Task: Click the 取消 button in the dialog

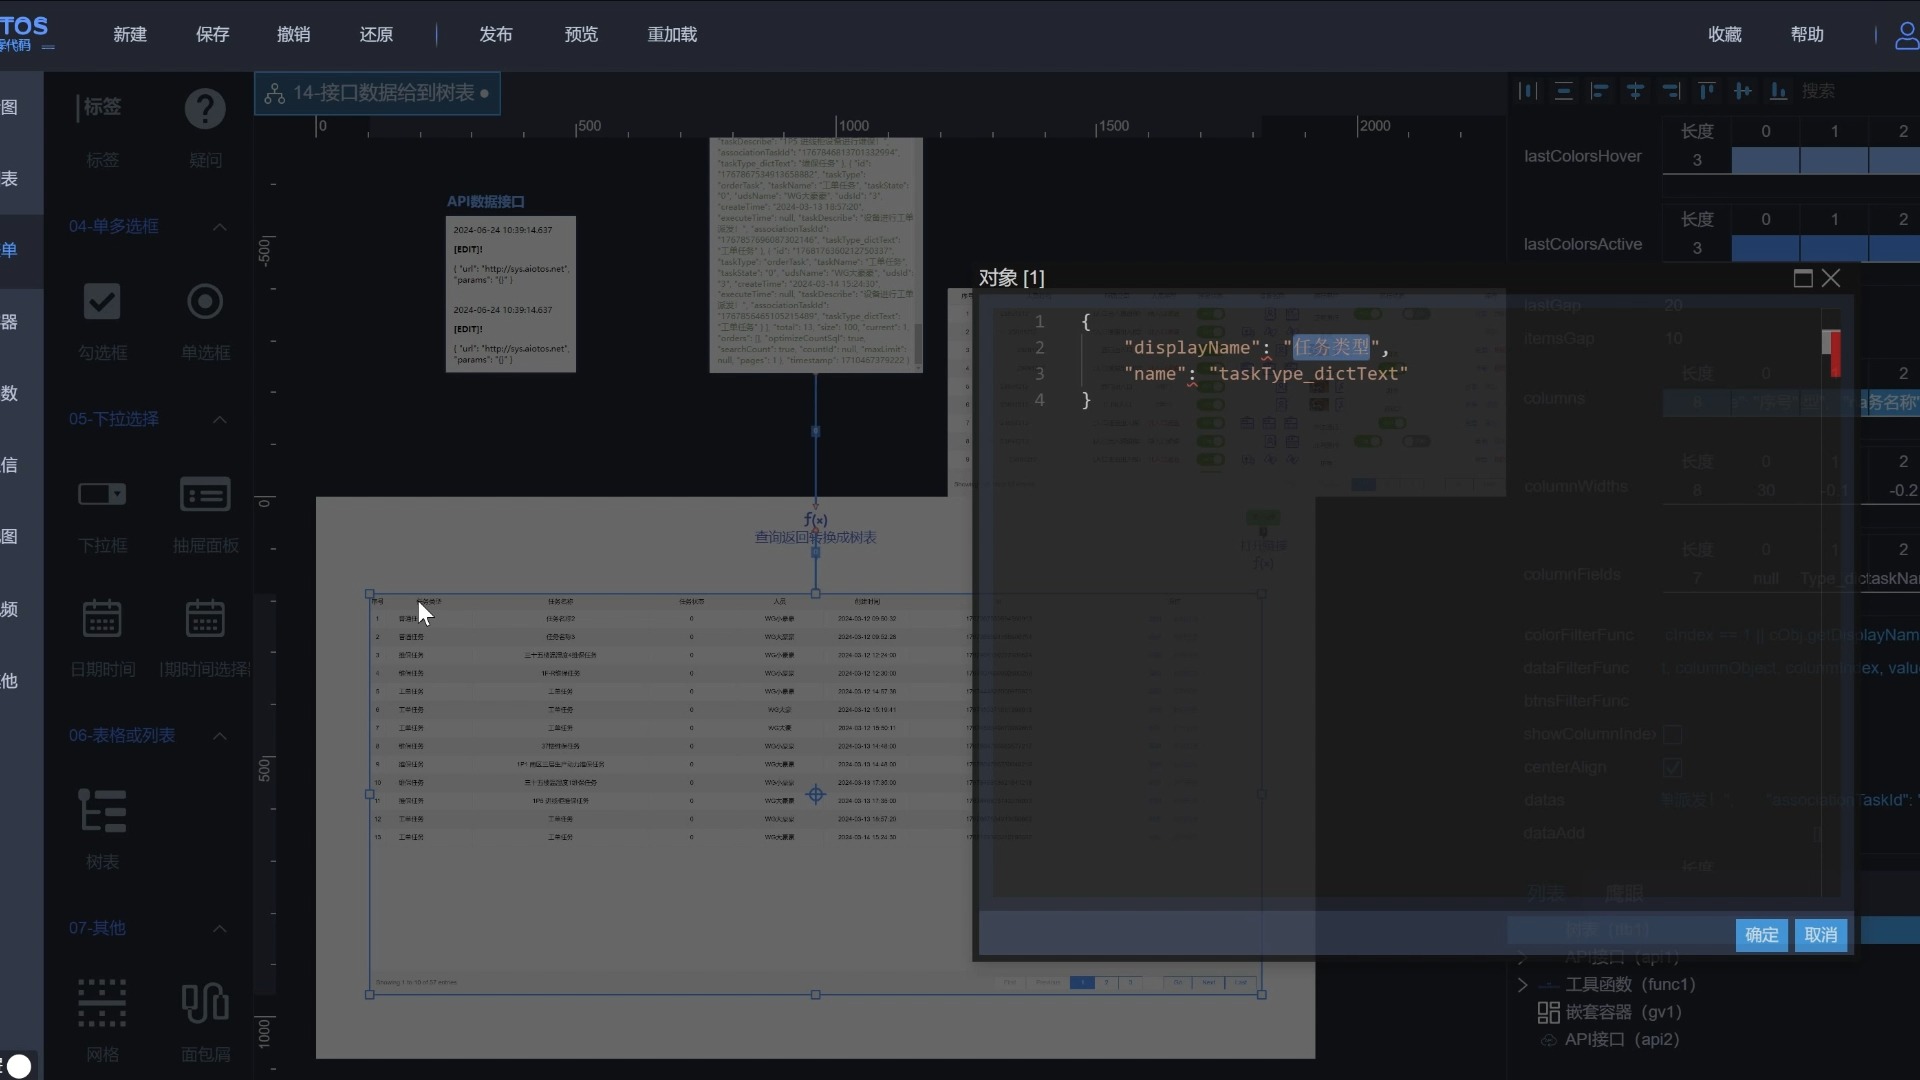Action: click(1821, 935)
